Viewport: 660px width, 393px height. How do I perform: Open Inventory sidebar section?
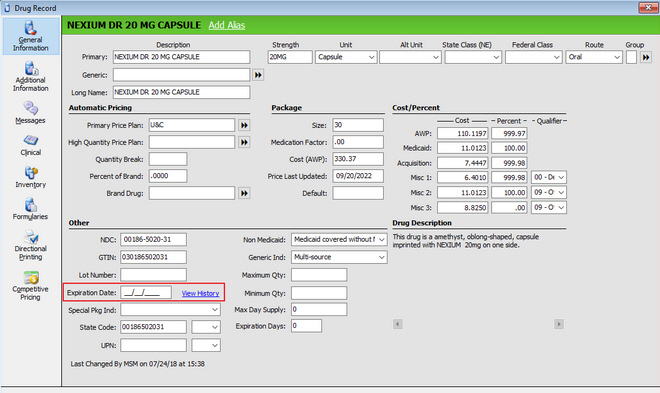click(30, 177)
